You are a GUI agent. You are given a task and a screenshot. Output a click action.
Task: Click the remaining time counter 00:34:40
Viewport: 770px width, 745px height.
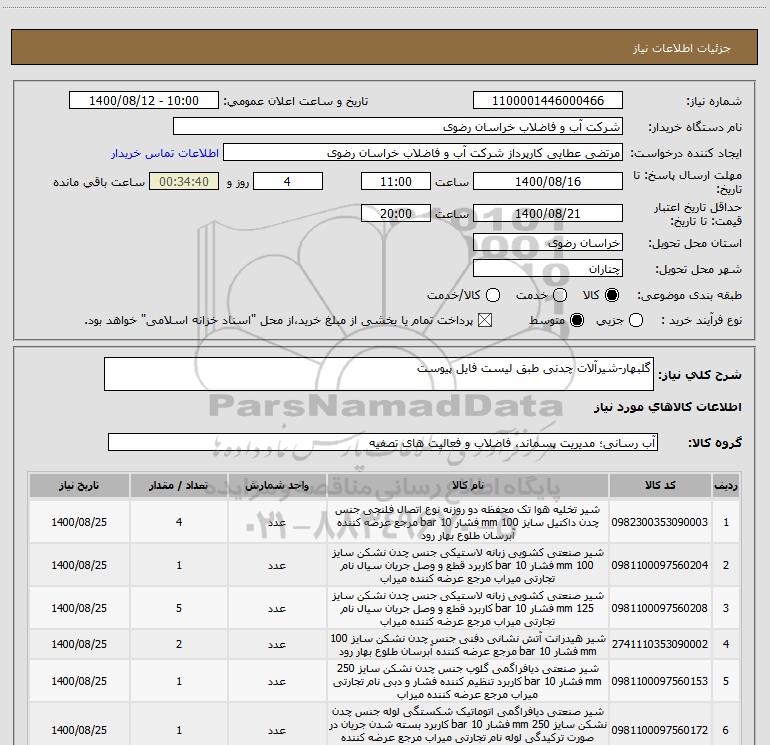pos(184,181)
